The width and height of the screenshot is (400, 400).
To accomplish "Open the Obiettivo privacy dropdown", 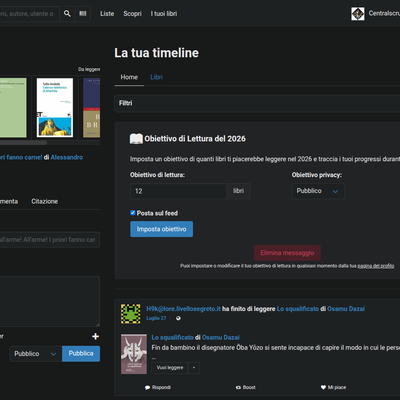I will (x=318, y=191).
